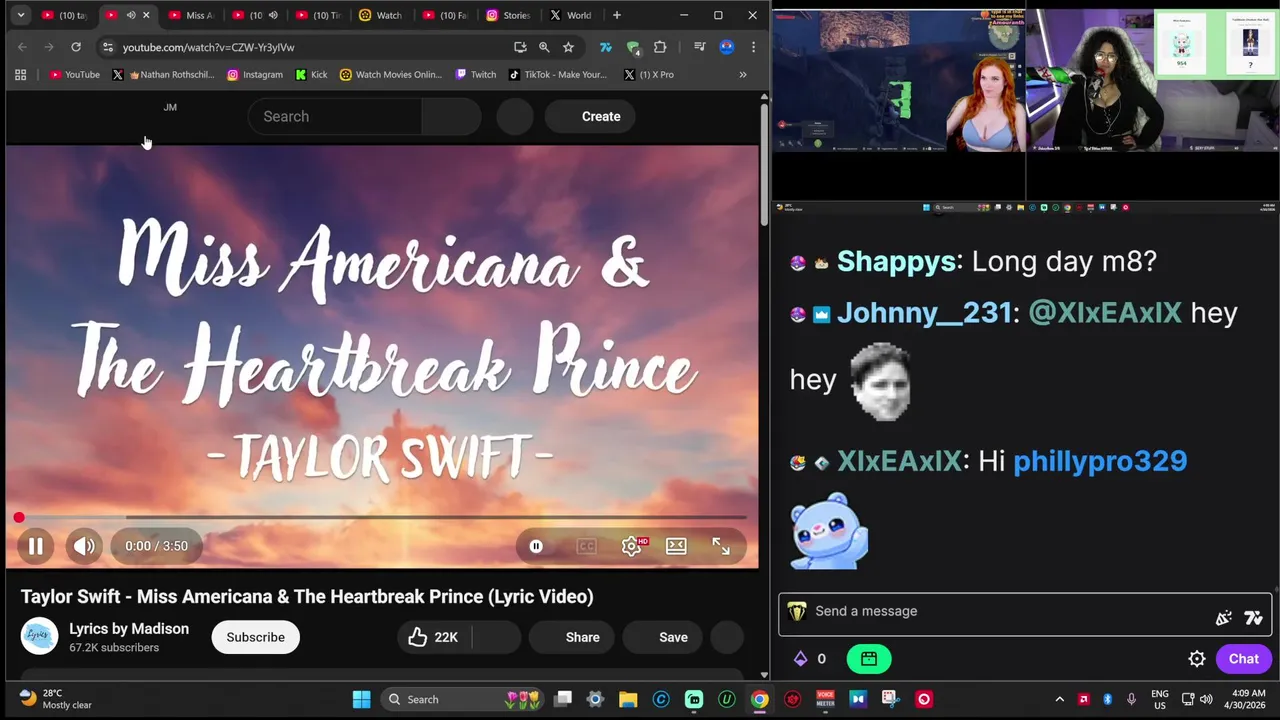1280x720 pixels.
Task: Open the Twitch bookmark
Action: pyautogui.click(x=476, y=75)
